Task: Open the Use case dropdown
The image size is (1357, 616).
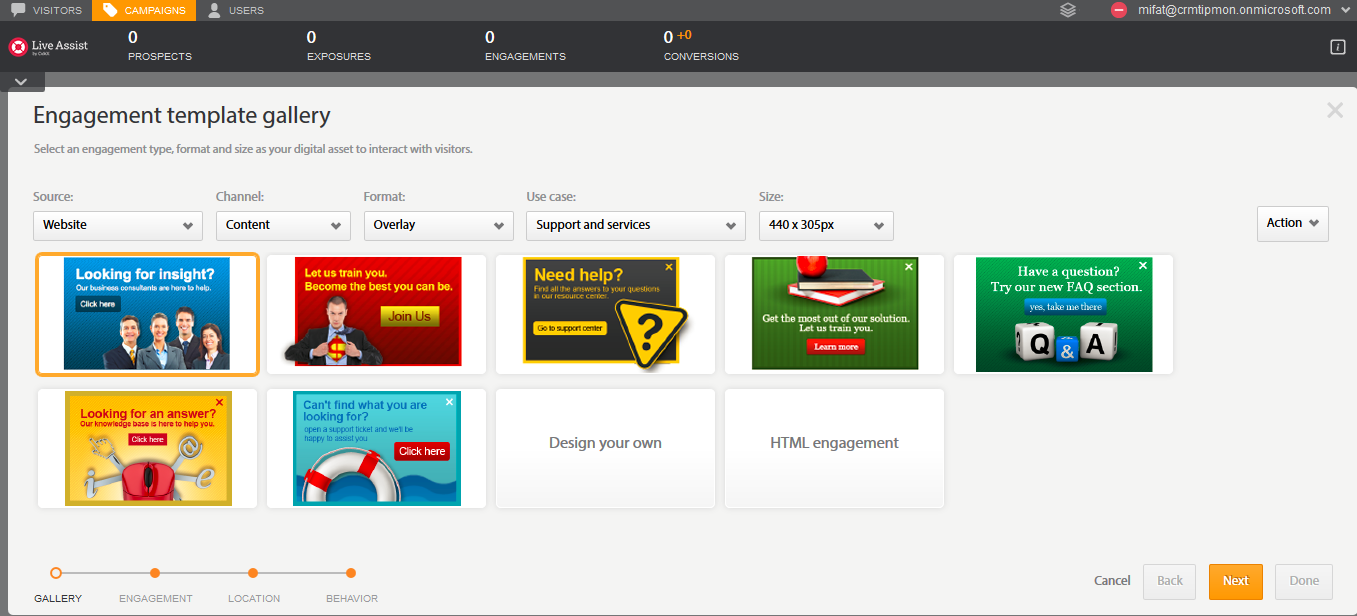Action: pos(635,225)
